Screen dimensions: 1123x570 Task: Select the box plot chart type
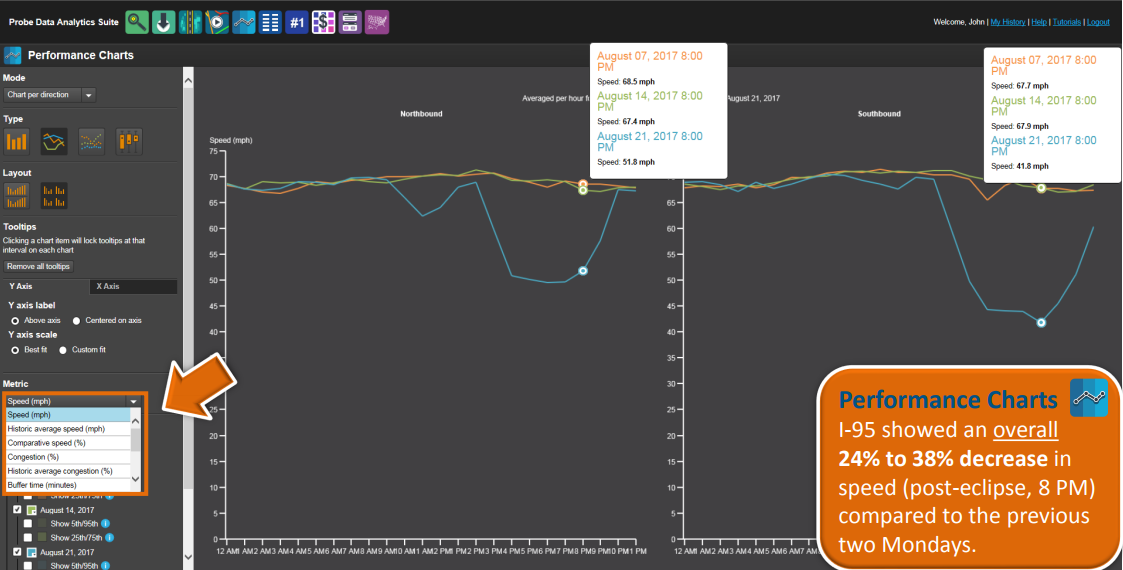pyautogui.click(x=128, y=141)
